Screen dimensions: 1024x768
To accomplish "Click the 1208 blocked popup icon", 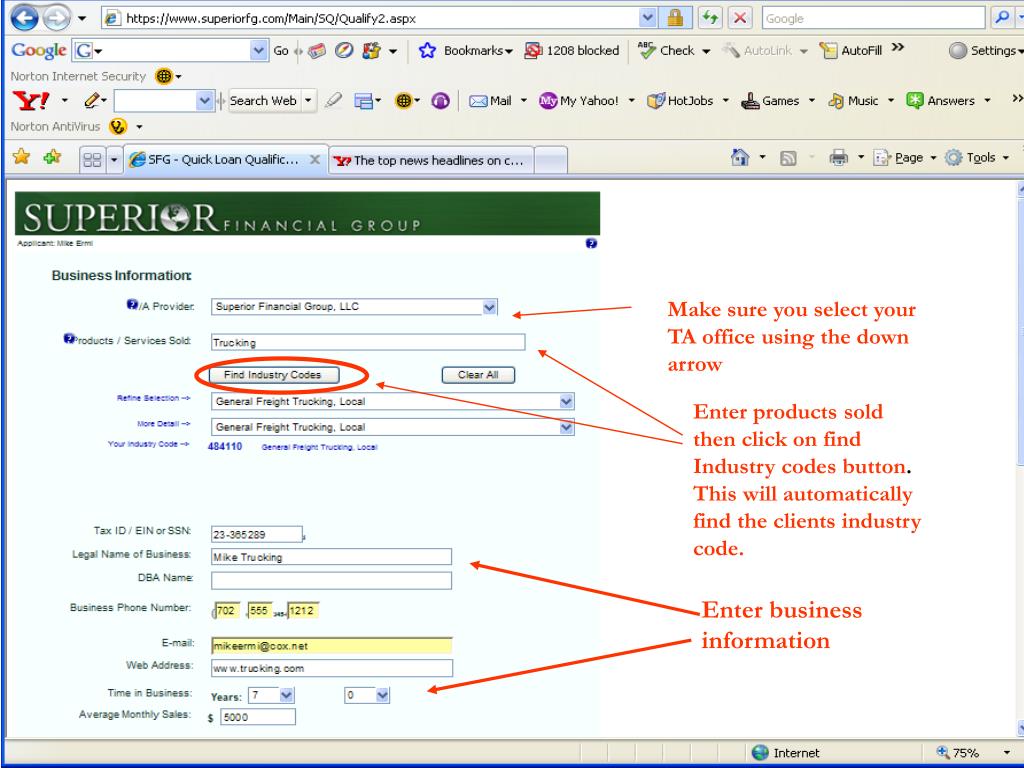I will [533, 50].
